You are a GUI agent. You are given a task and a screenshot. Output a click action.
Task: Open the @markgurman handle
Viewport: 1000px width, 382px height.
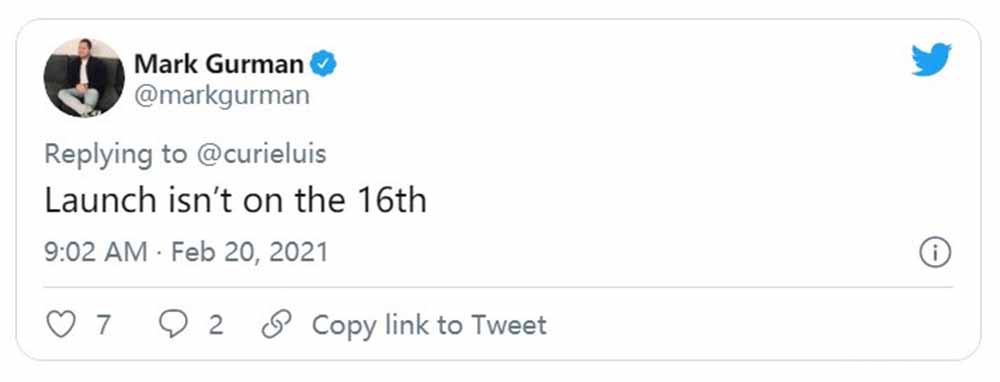(x=221, y=96)
